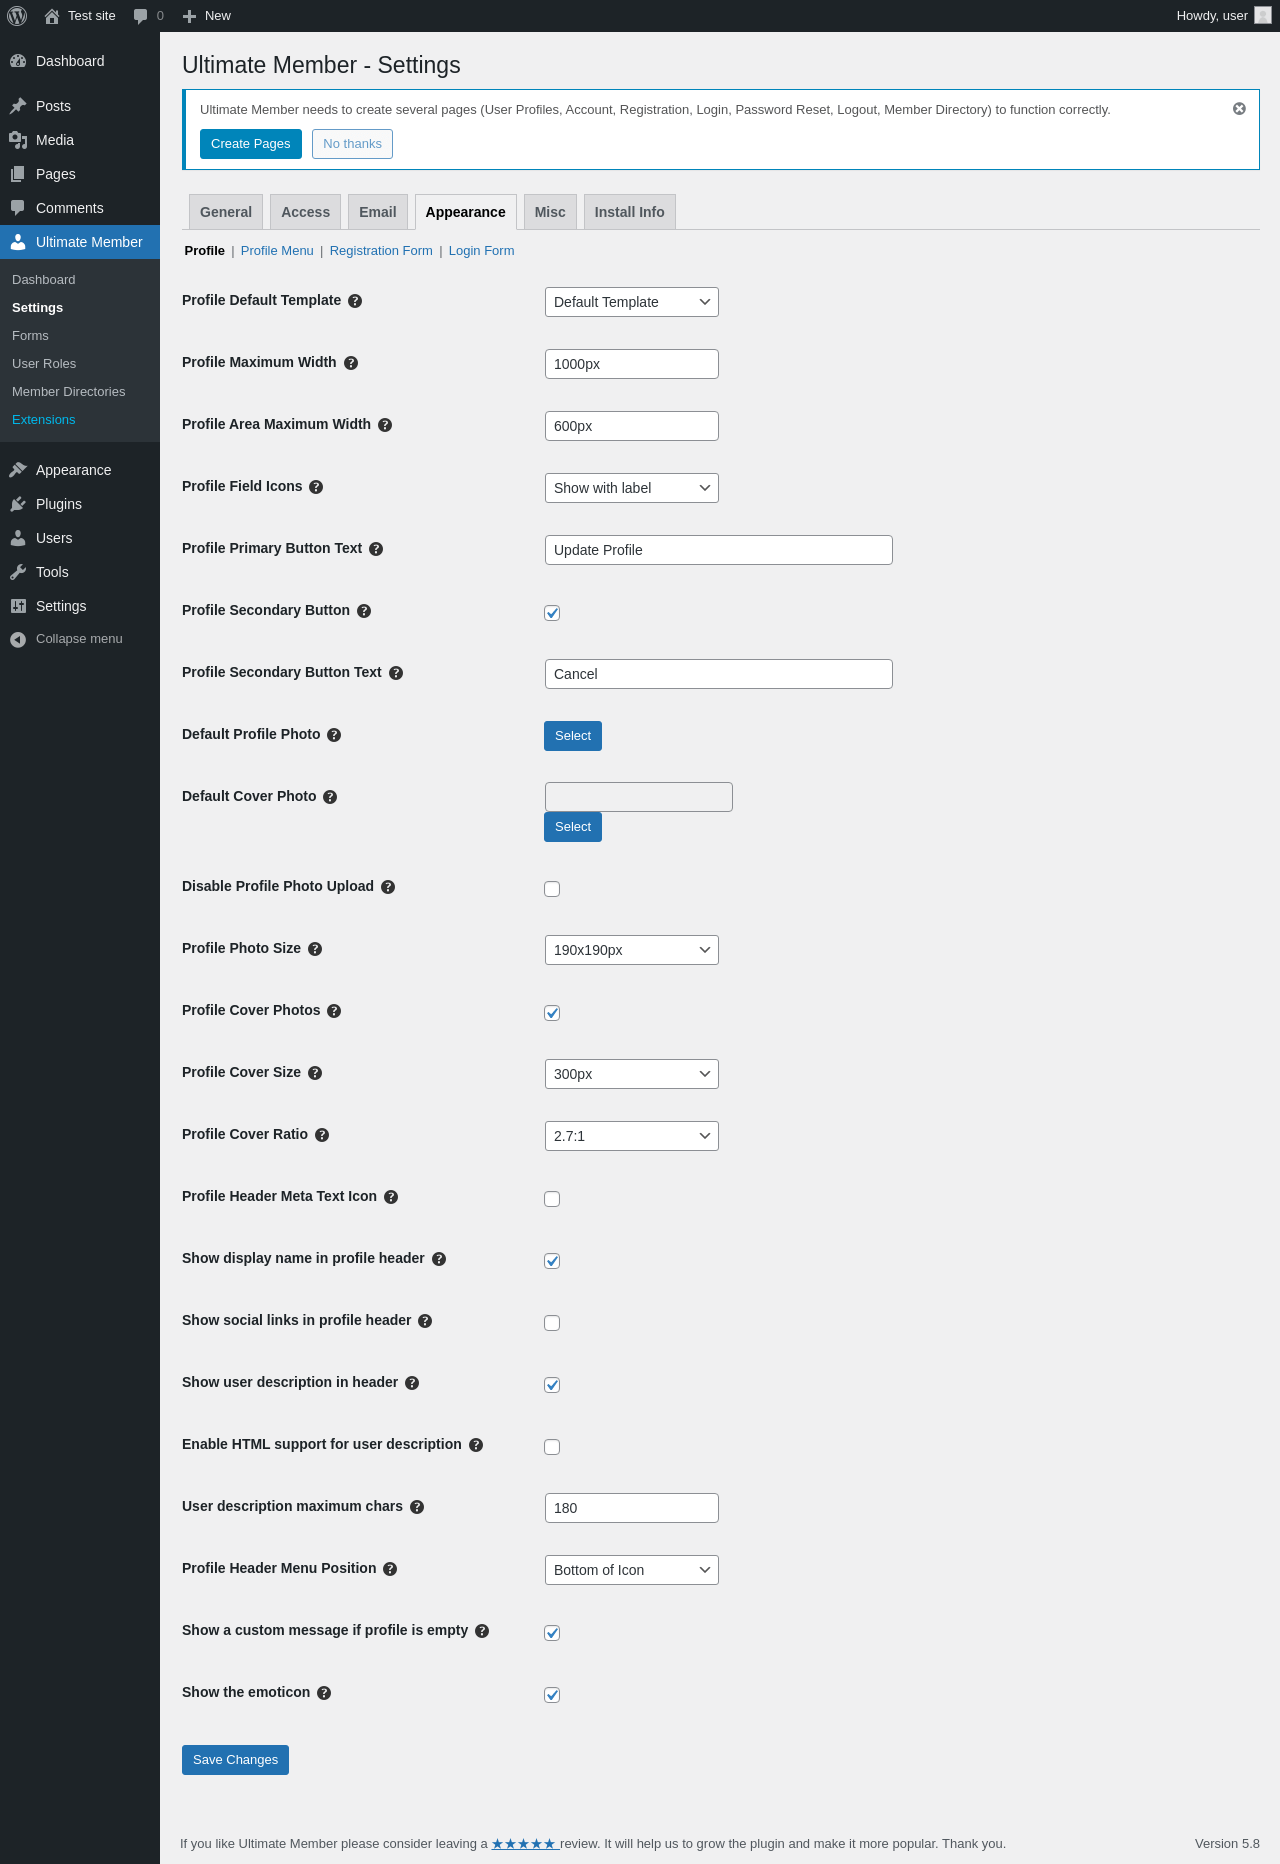Click help icon beside Show the emoticon
The width and height of the screenshot is (1280, 1864).
tap(324, 1693)
